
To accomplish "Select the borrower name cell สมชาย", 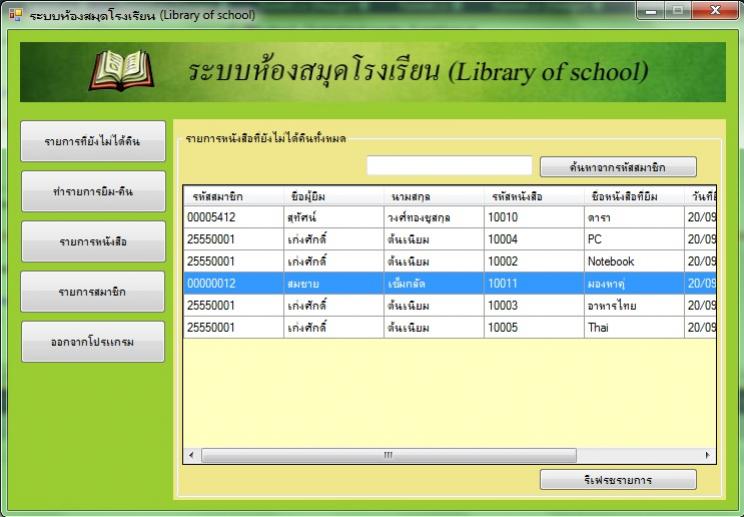I will [x=334, y=284].
